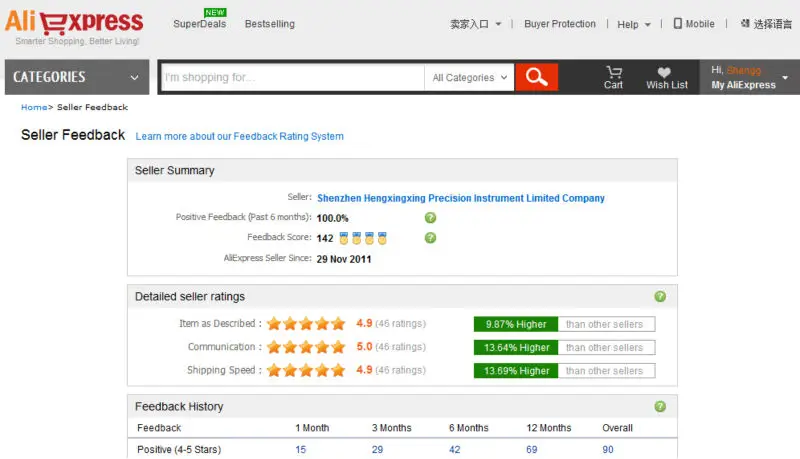This screenshot has height=459, width=800.
Task: Click the orange search magnifier button
Action: coord(536,78)
